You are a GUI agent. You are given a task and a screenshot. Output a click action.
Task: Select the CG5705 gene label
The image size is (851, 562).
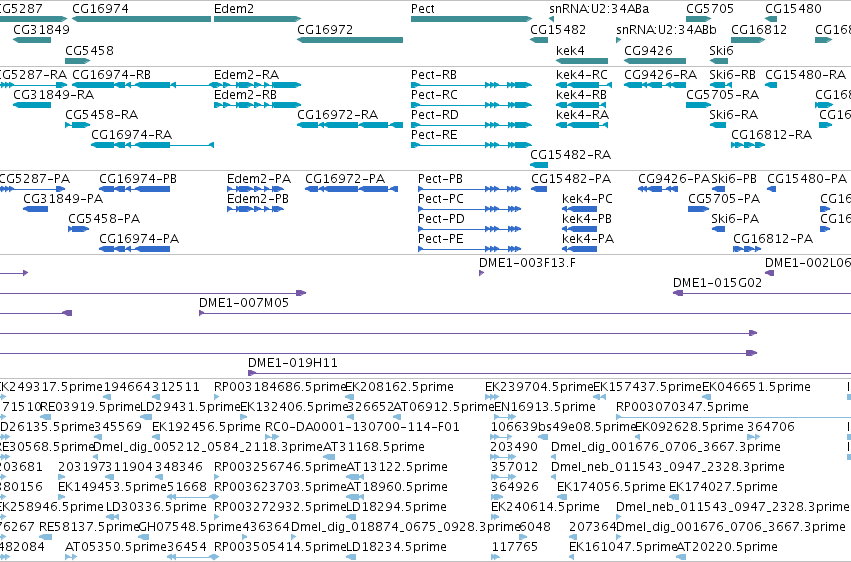tap(710, 9)
